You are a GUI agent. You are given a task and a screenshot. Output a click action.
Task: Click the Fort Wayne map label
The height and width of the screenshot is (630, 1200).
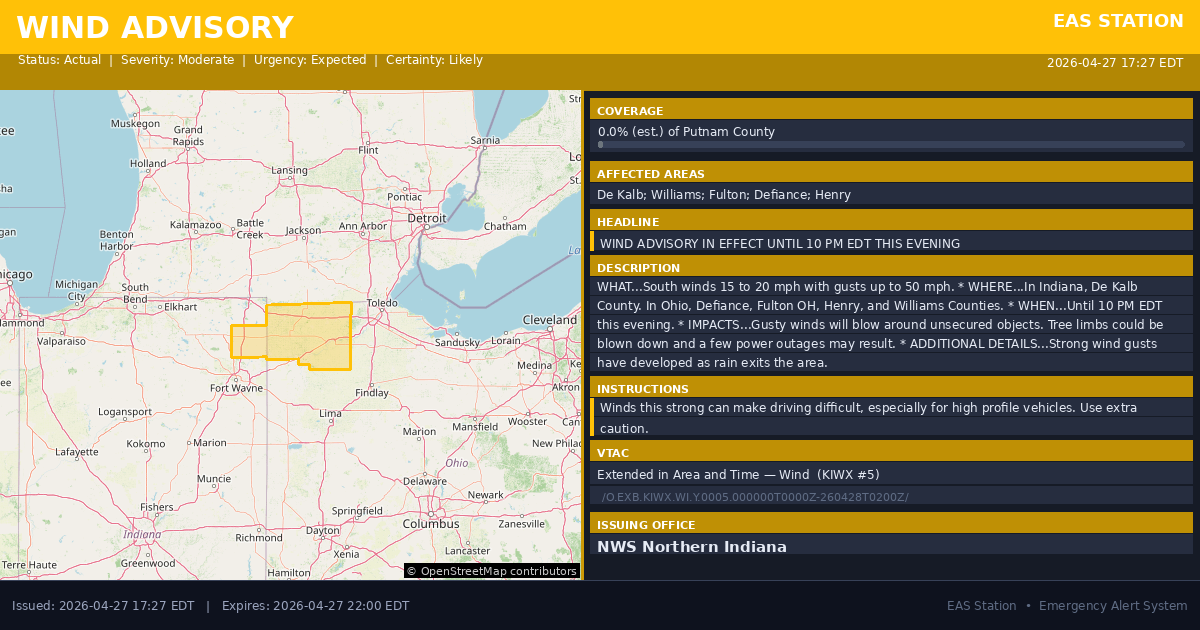236,388
